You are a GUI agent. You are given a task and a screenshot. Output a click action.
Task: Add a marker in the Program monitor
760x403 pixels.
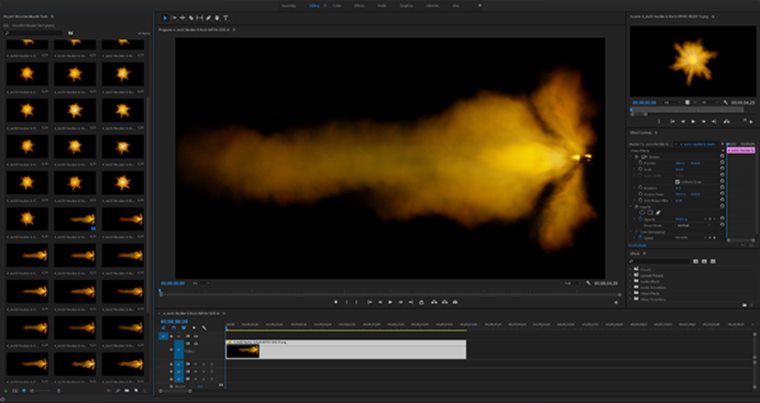click(336, 302)
